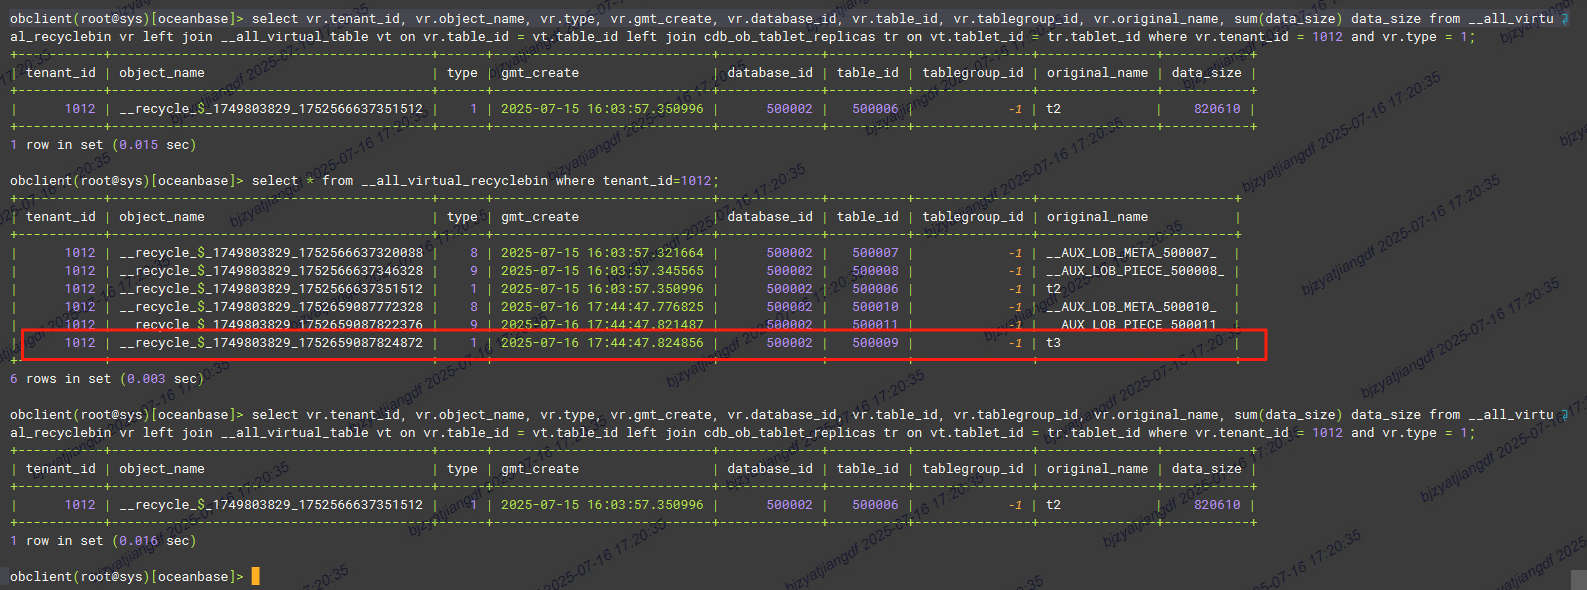1587x590 pixels.
Task: Click the timestamp 2025-07-15 16:03:57.321664
Action: 602,253
